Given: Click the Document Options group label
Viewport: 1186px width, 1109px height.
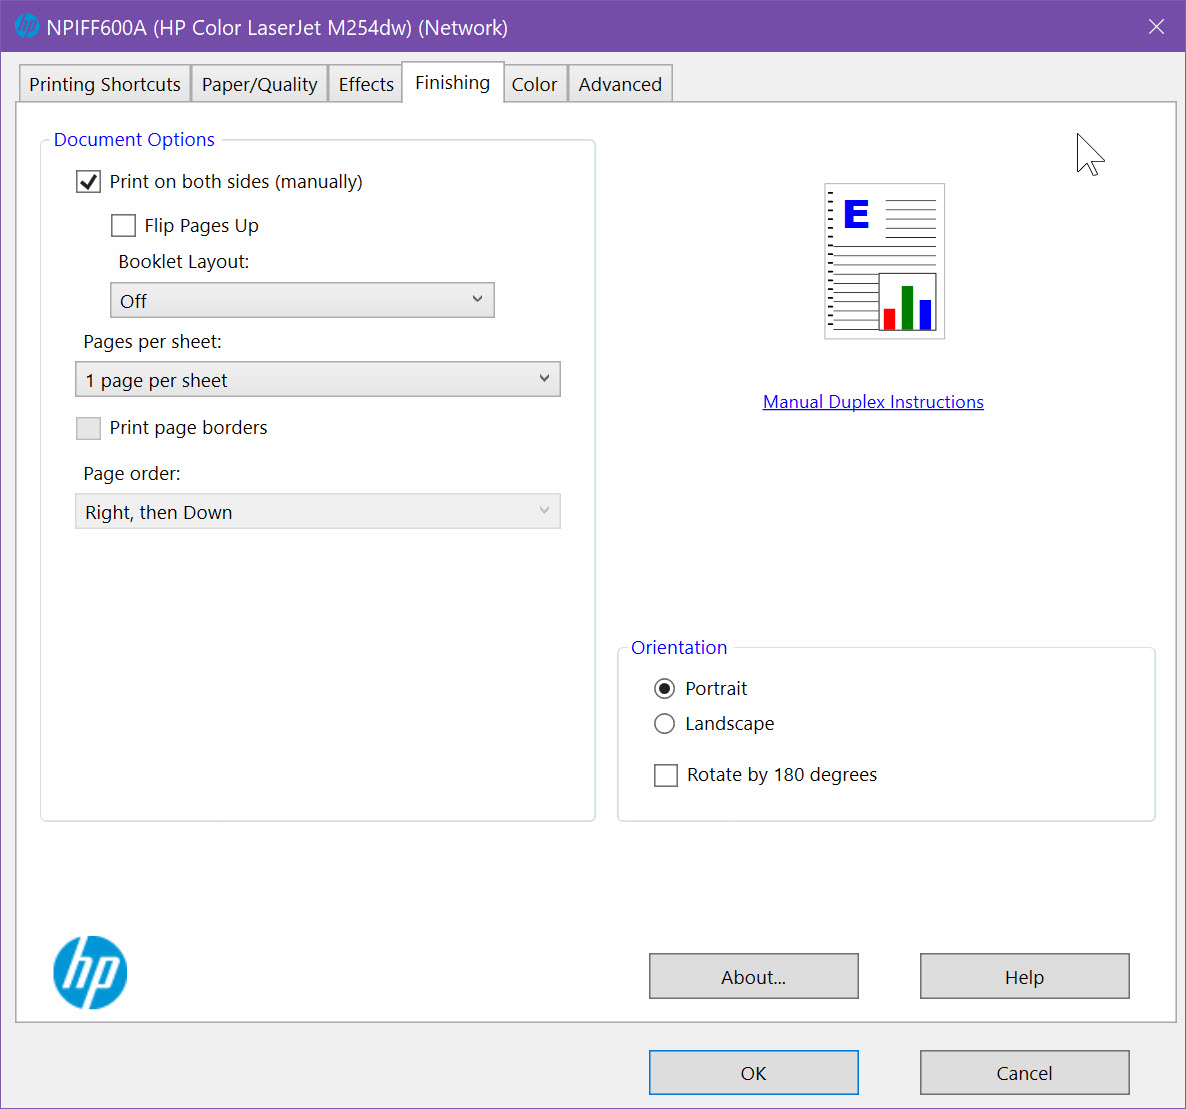Looking at the screenshot, I should pos(134,139).
